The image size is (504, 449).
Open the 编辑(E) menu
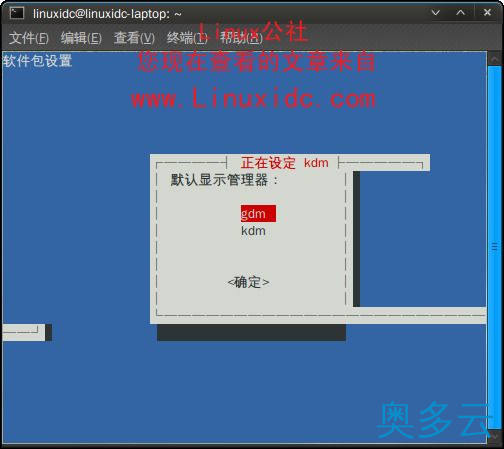tap(81, 38)
